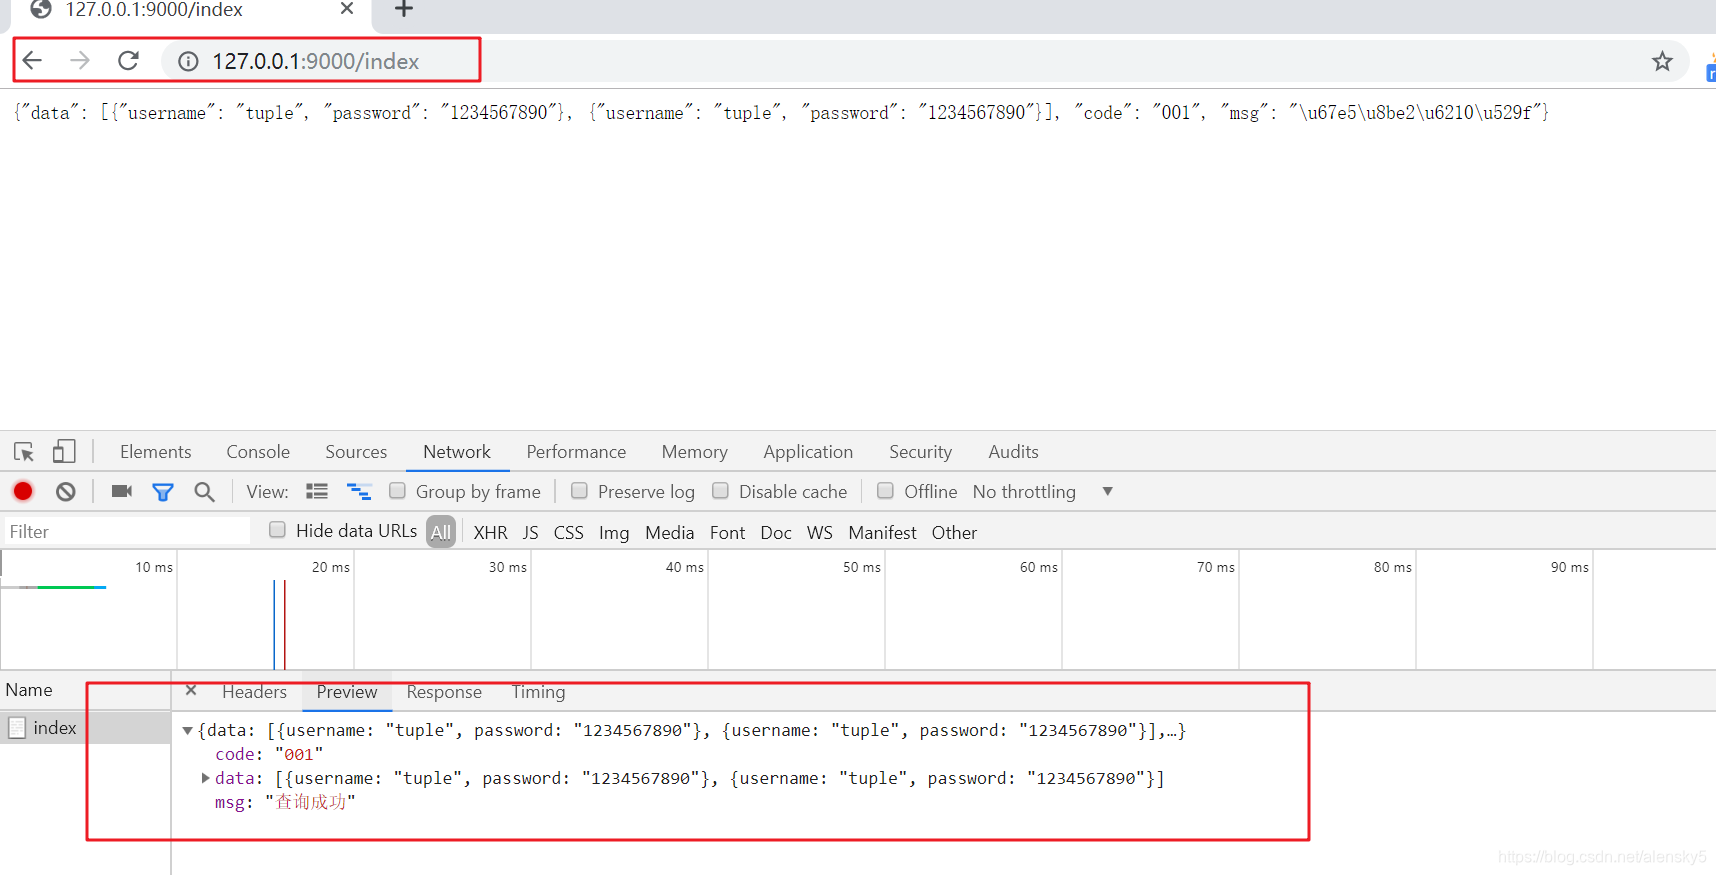Viewport: 1716px width, 875px height.
Task: Check Disable cache
Action: tap(720, 491)
